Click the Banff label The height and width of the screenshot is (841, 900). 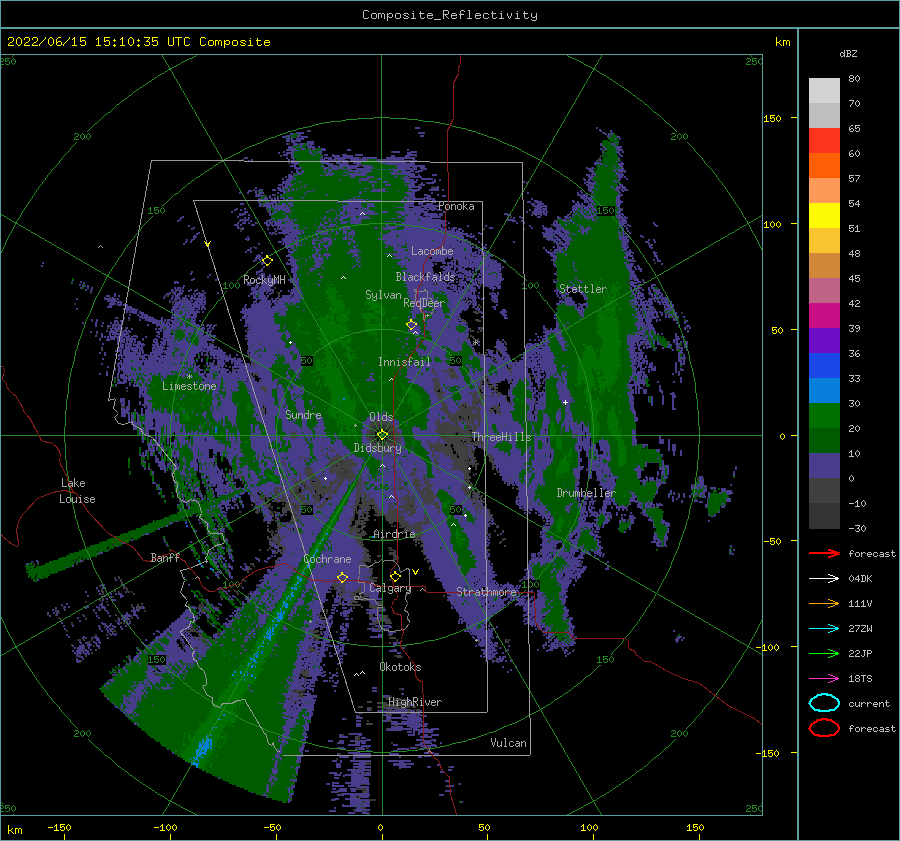pyautogui.click(x=165, y=557)
